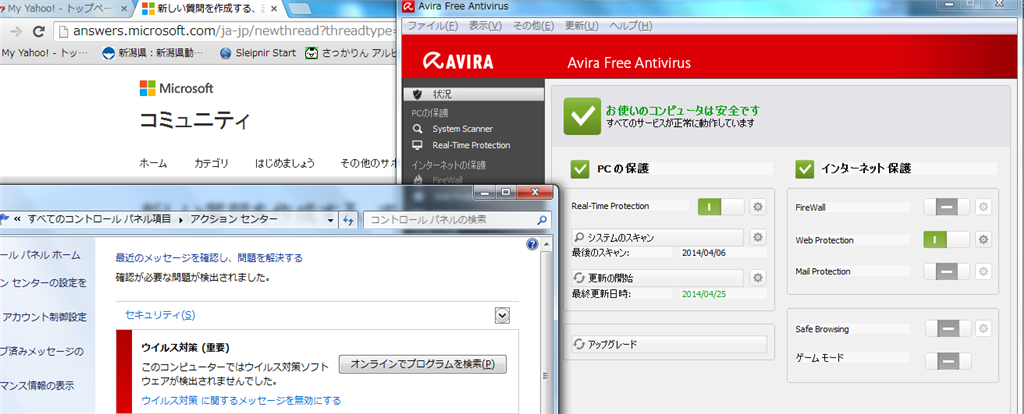Toggle FireWall switch
Screen dimensions: 1024x414
(946, 207)
